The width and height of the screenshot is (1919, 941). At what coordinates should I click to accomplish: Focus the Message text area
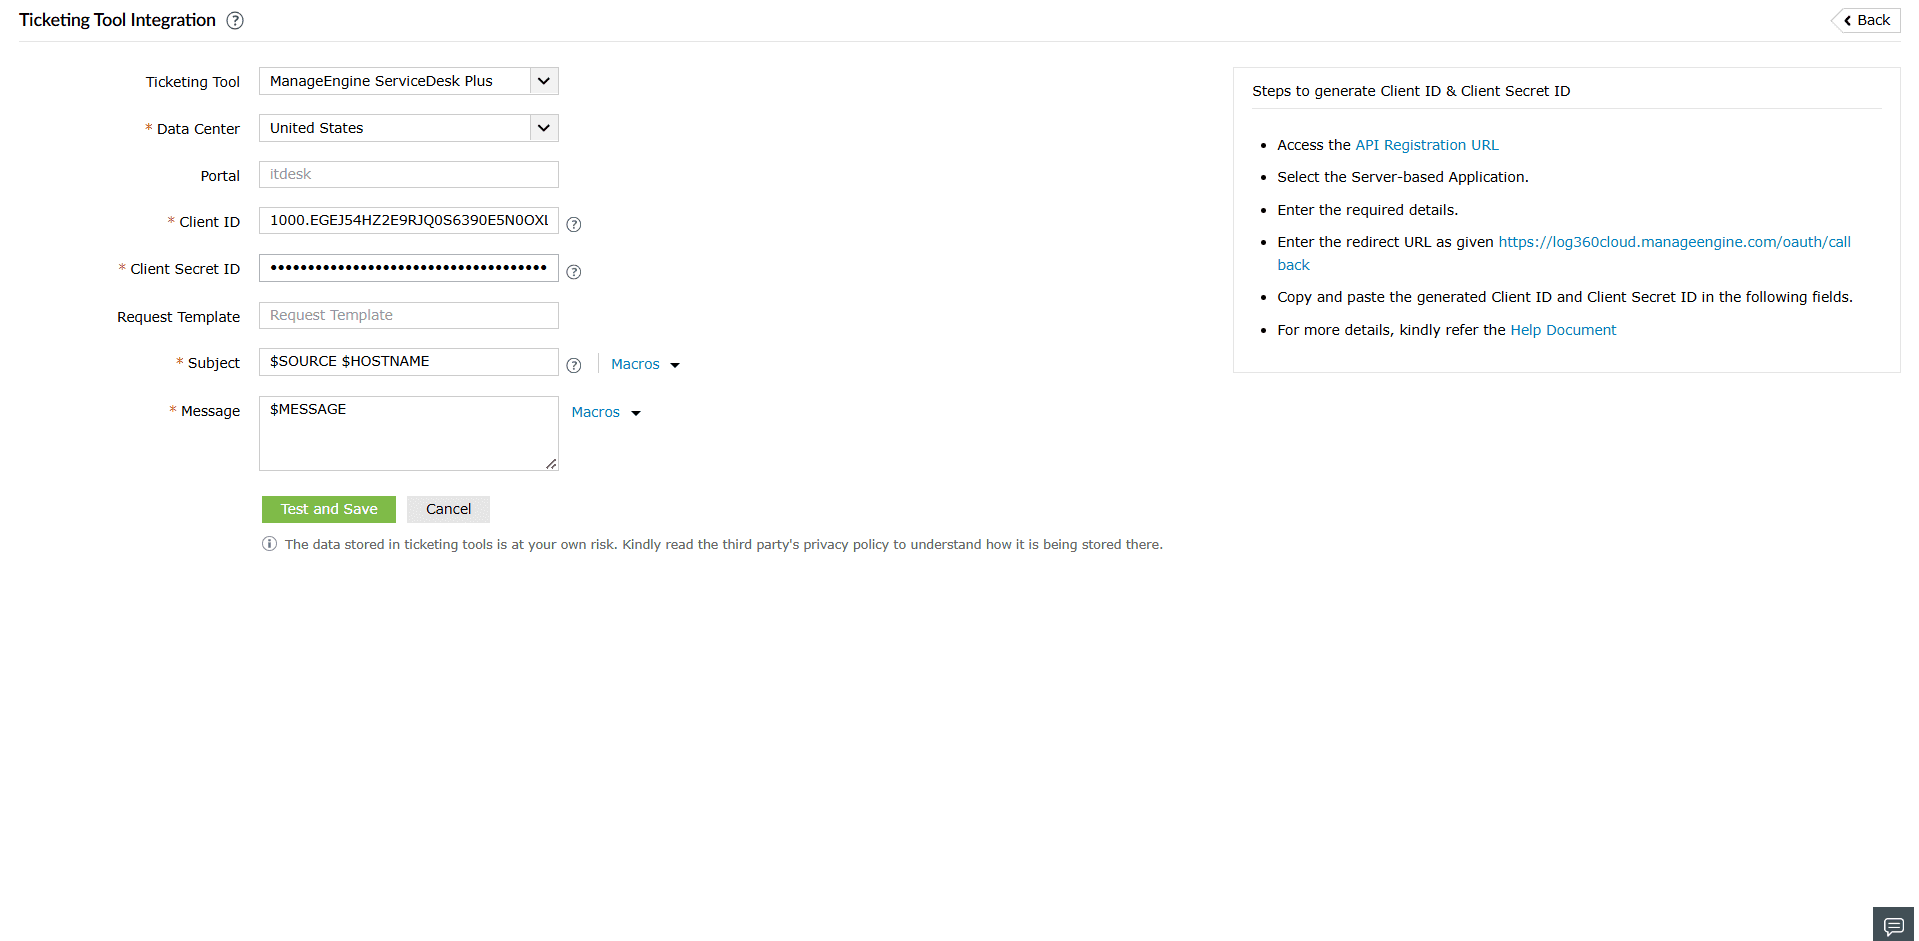(409, 433)
